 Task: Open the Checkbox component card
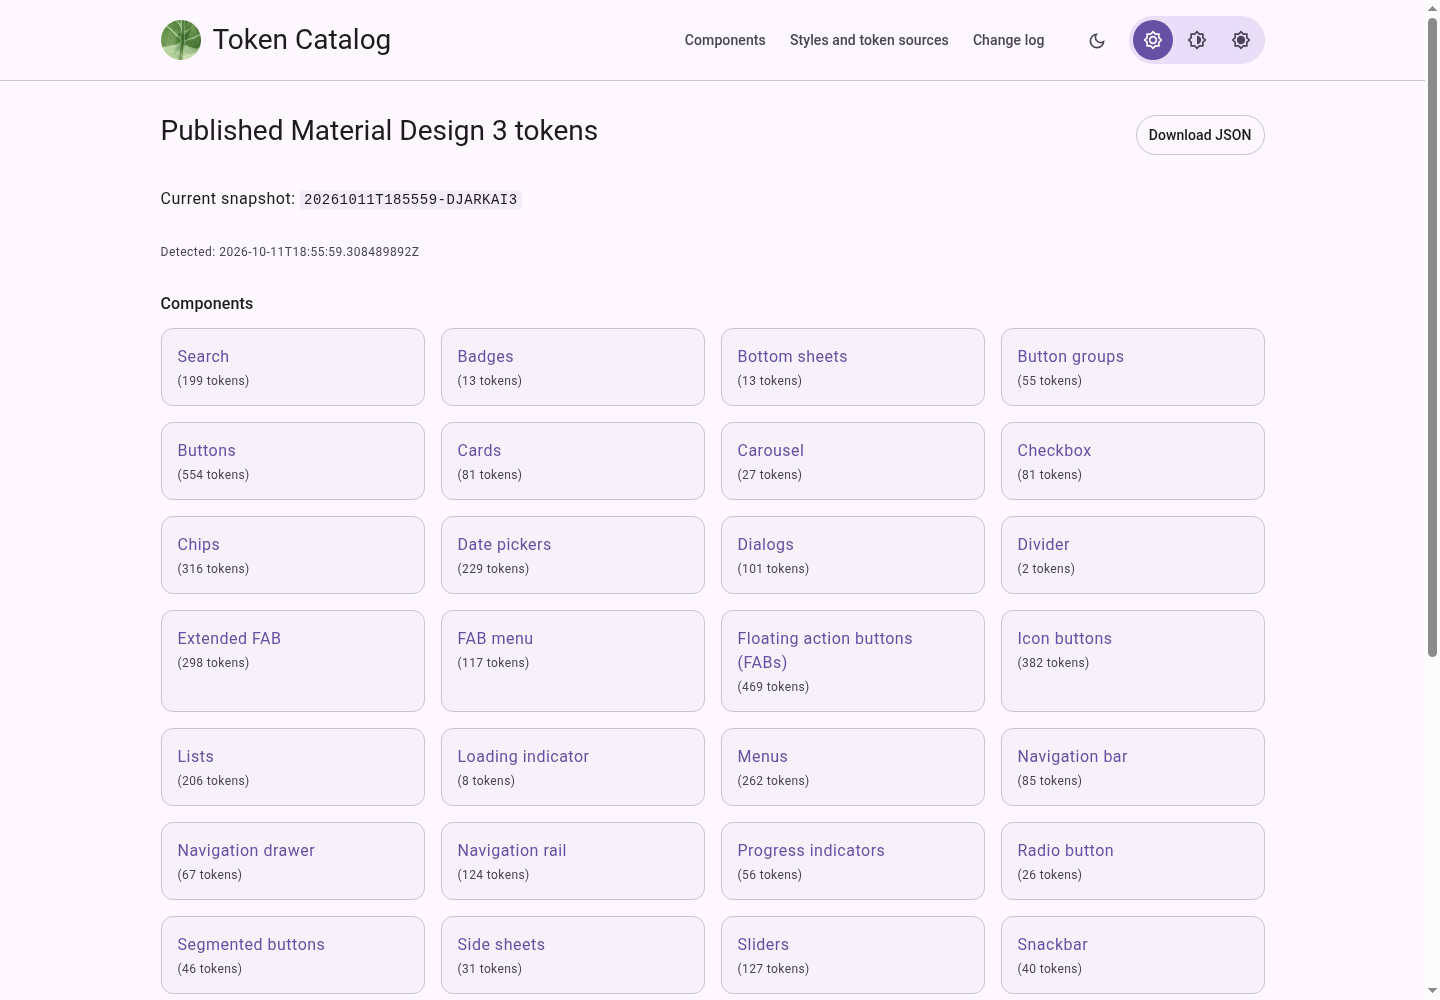(1133, 461)
